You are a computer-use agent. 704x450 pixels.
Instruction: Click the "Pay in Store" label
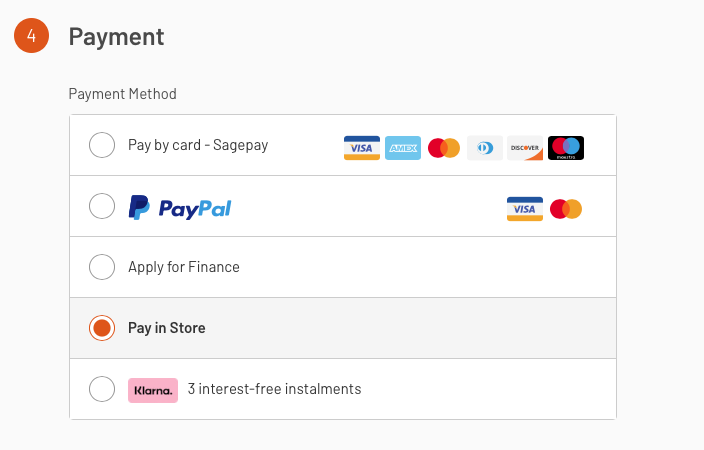pyautogui.click(x=167, y=328)
